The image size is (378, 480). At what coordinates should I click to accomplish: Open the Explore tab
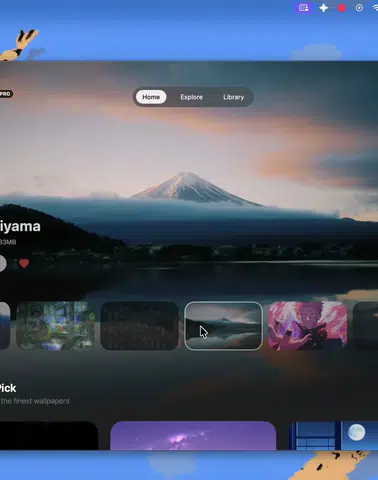[191, 97]
